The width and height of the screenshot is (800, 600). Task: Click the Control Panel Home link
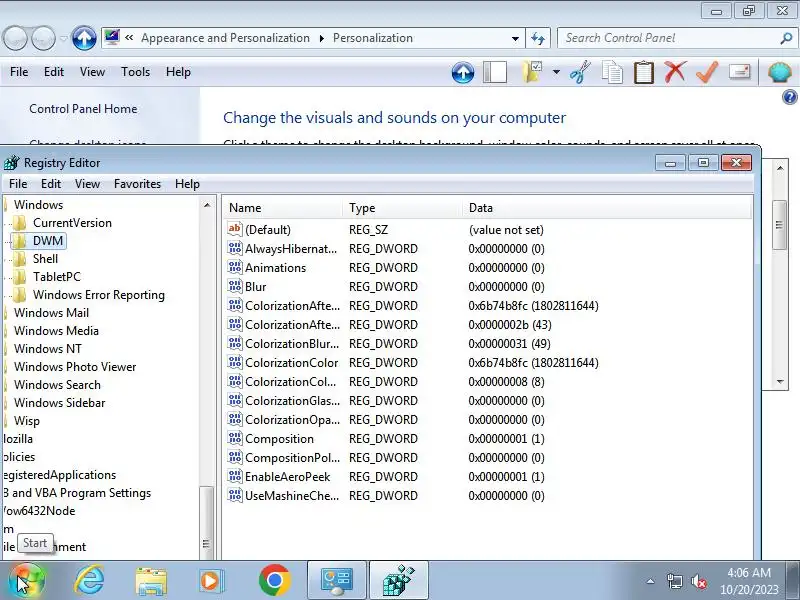(83, 109)
